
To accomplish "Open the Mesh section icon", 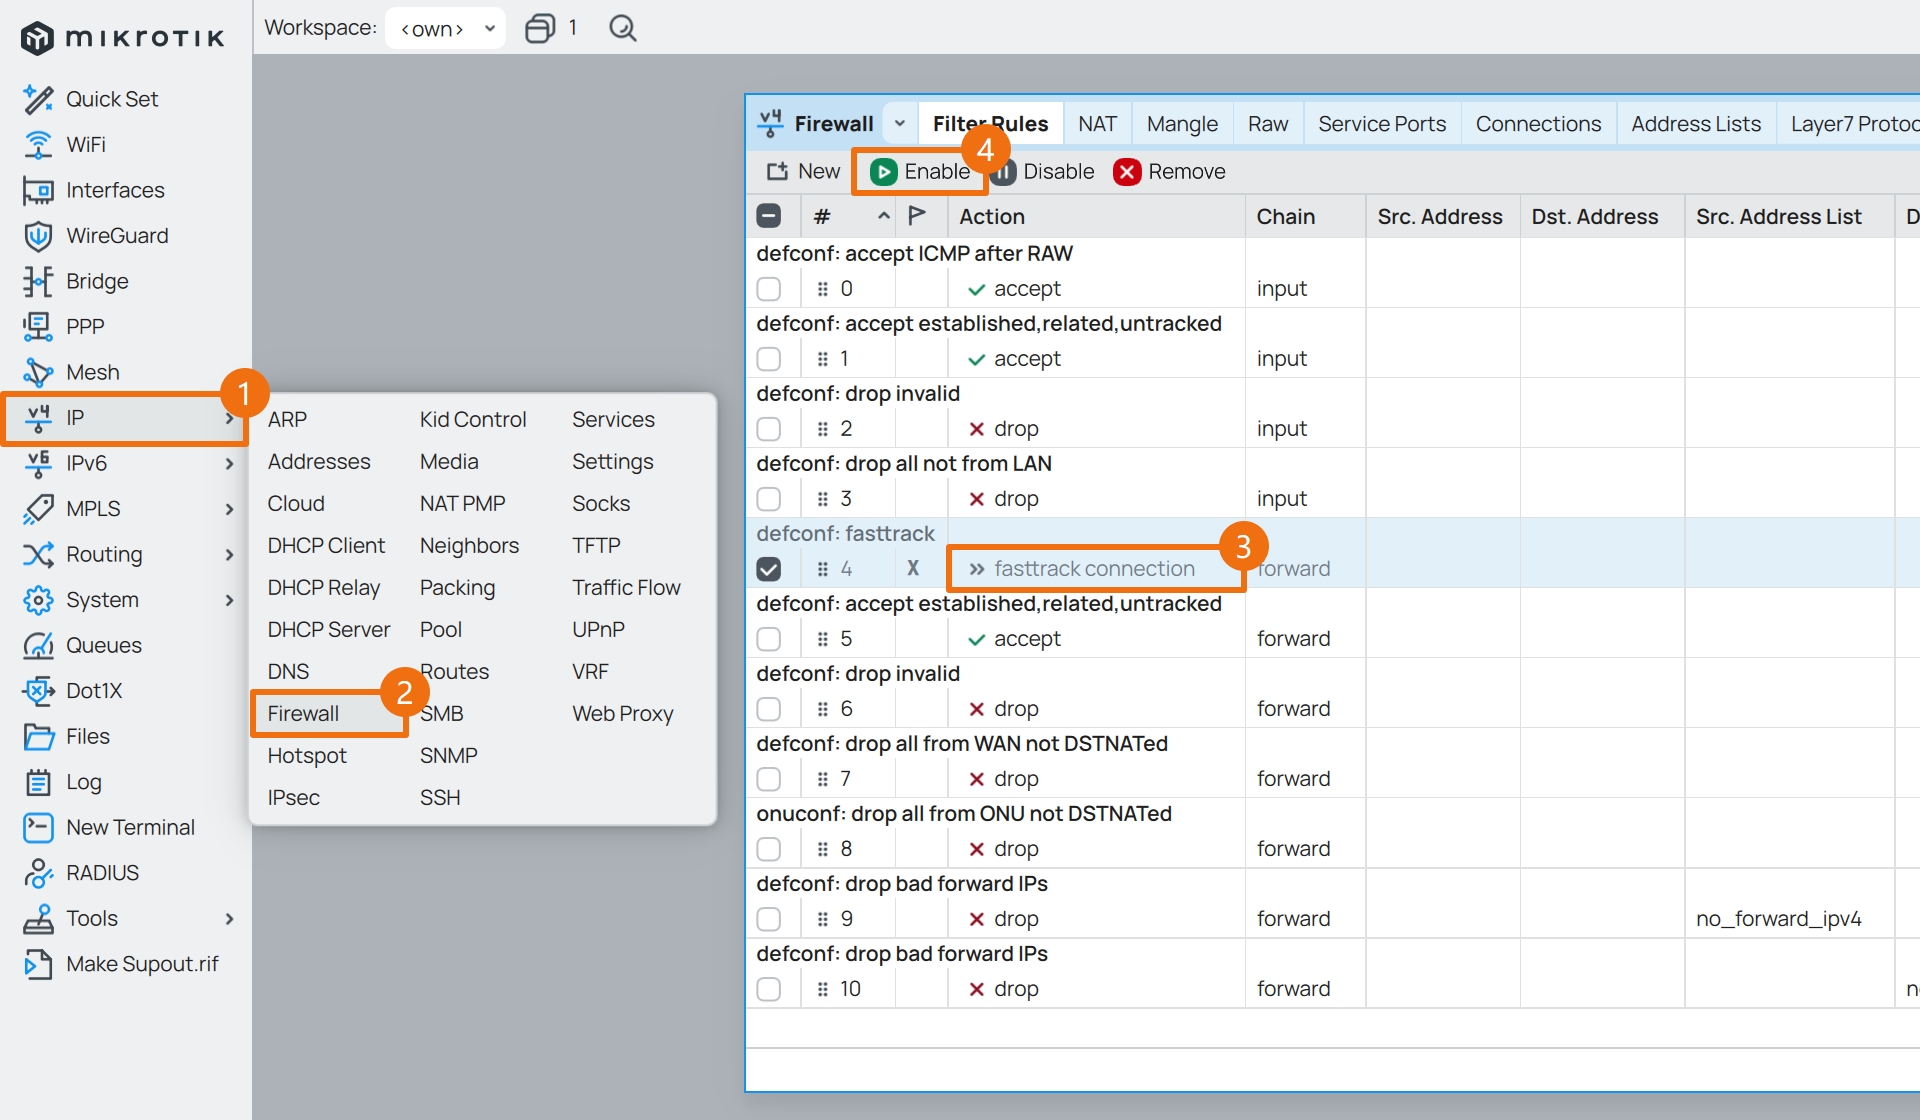I will pyautogui.click(x=38, y=372).
